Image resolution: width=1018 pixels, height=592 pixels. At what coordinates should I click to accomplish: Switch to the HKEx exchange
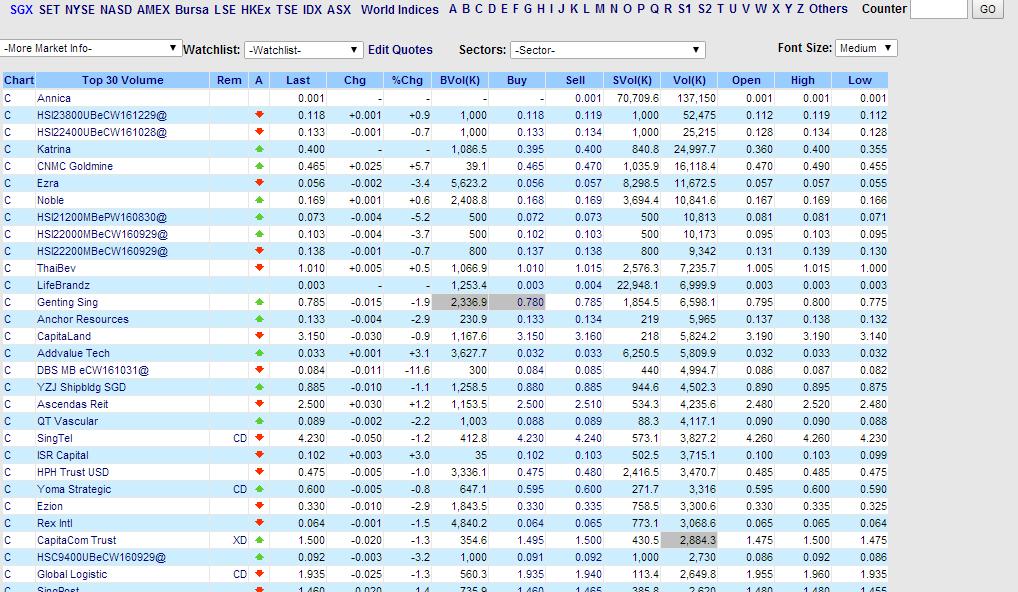[256, 10]
